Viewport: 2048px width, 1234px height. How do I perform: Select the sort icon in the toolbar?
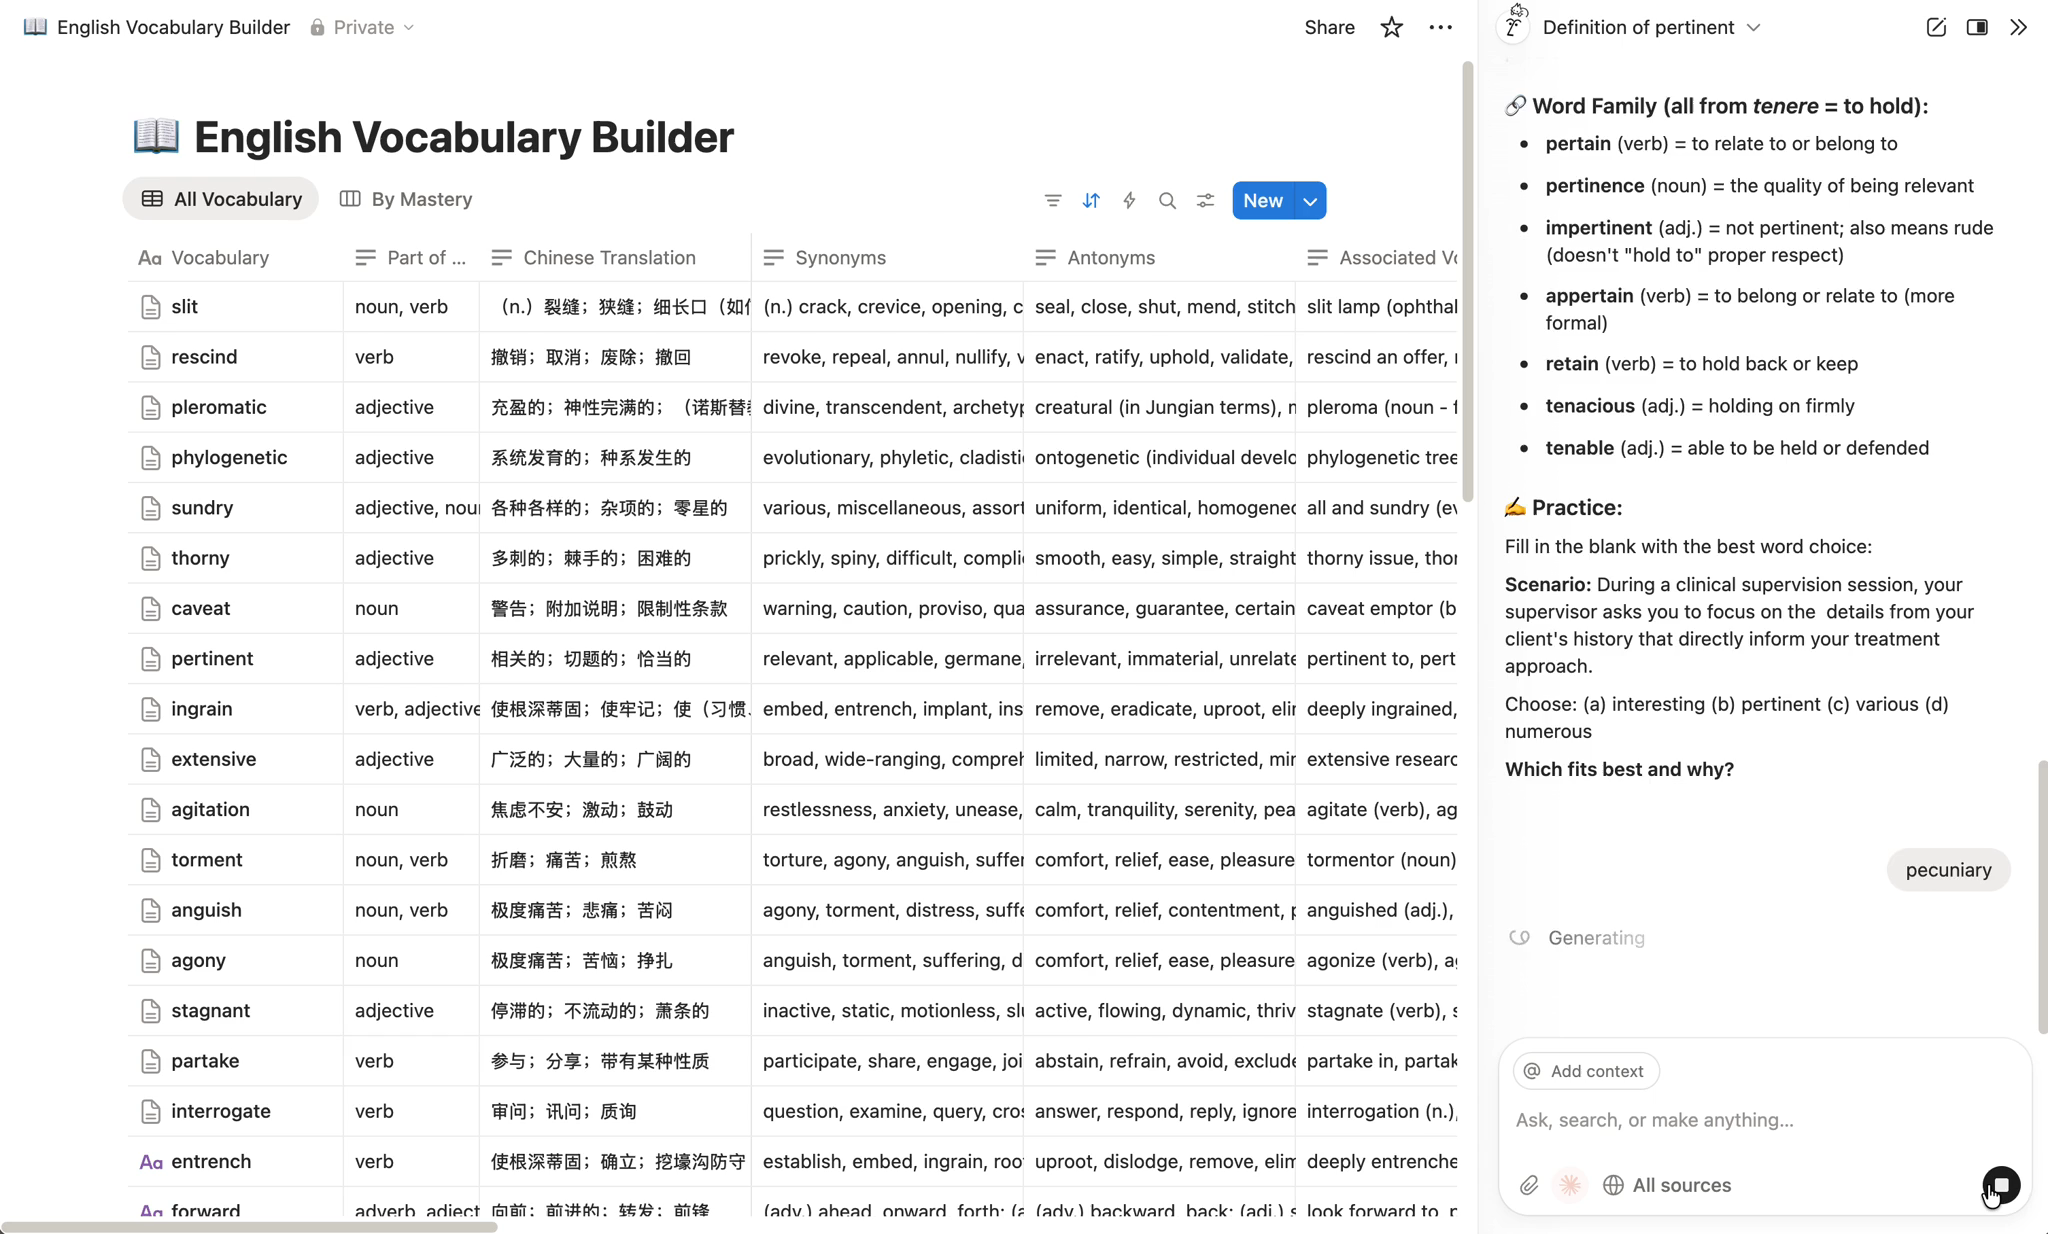click(1091, 200)
